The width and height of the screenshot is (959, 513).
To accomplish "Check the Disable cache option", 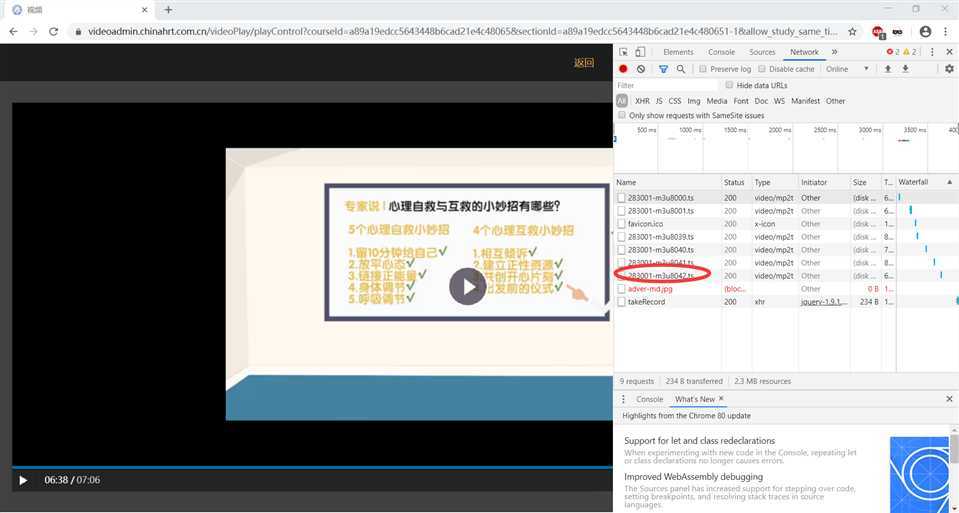I will coord(762,69).
